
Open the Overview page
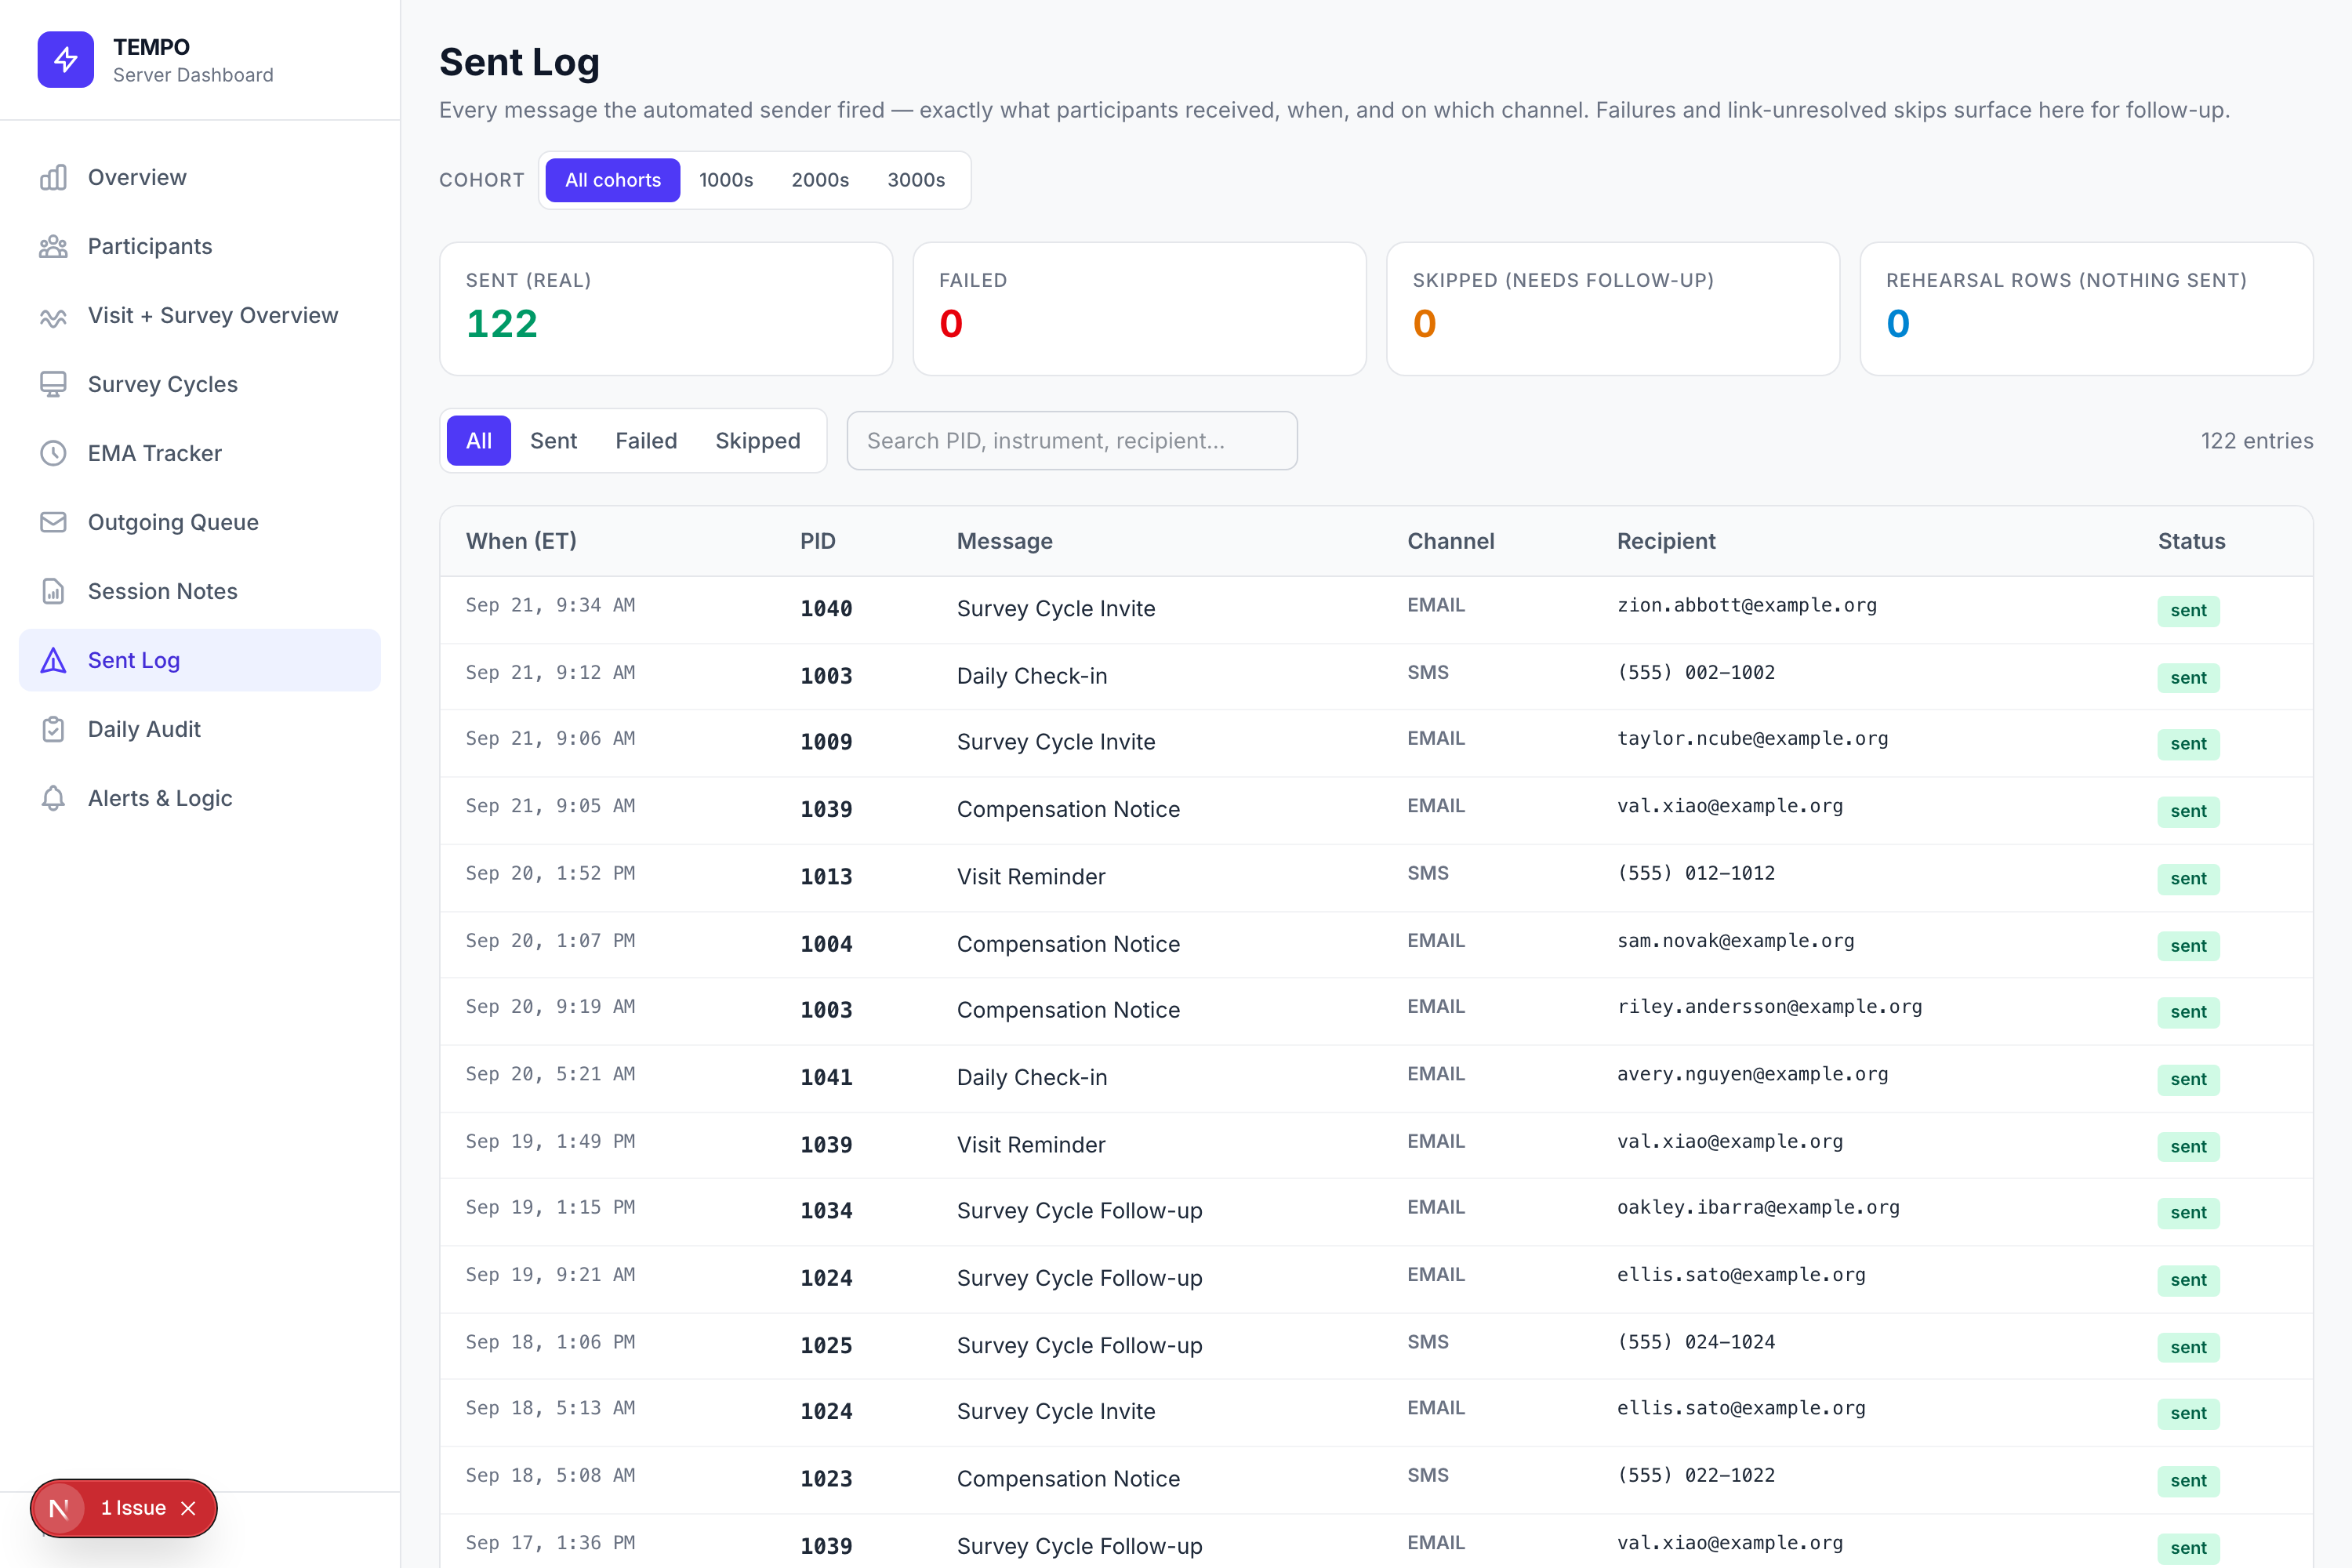pyautogui.click(x=200, y=177)
